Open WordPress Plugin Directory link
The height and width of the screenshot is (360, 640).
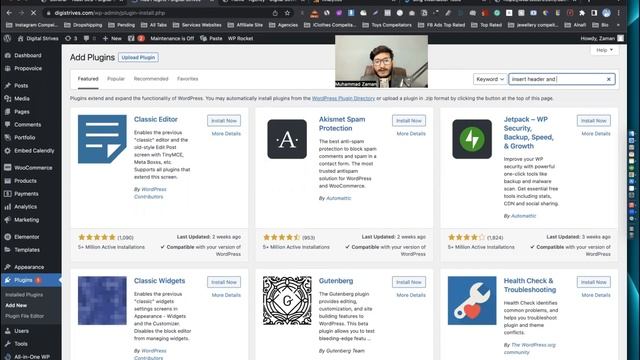point(343,98)
